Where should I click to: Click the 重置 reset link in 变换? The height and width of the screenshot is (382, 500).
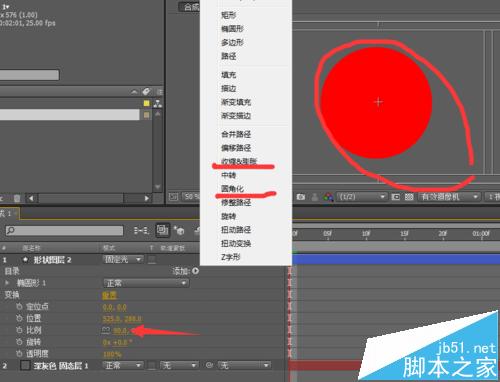click(109, 295)
